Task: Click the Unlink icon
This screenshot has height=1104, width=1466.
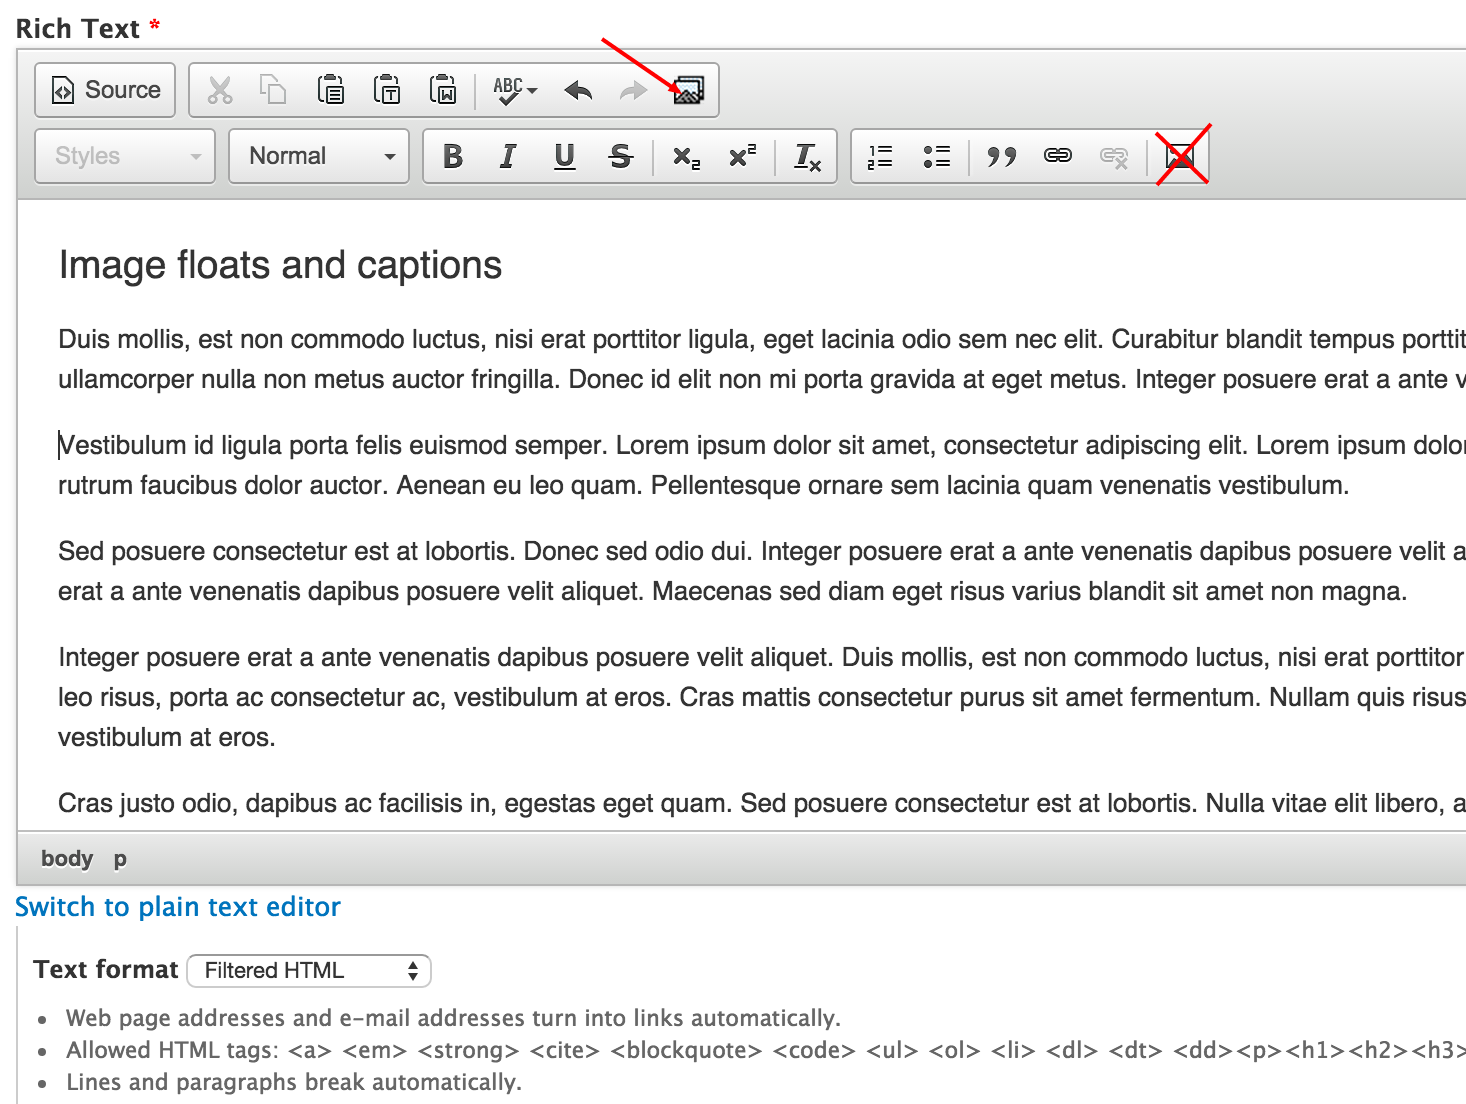Action: [1114, 156]
